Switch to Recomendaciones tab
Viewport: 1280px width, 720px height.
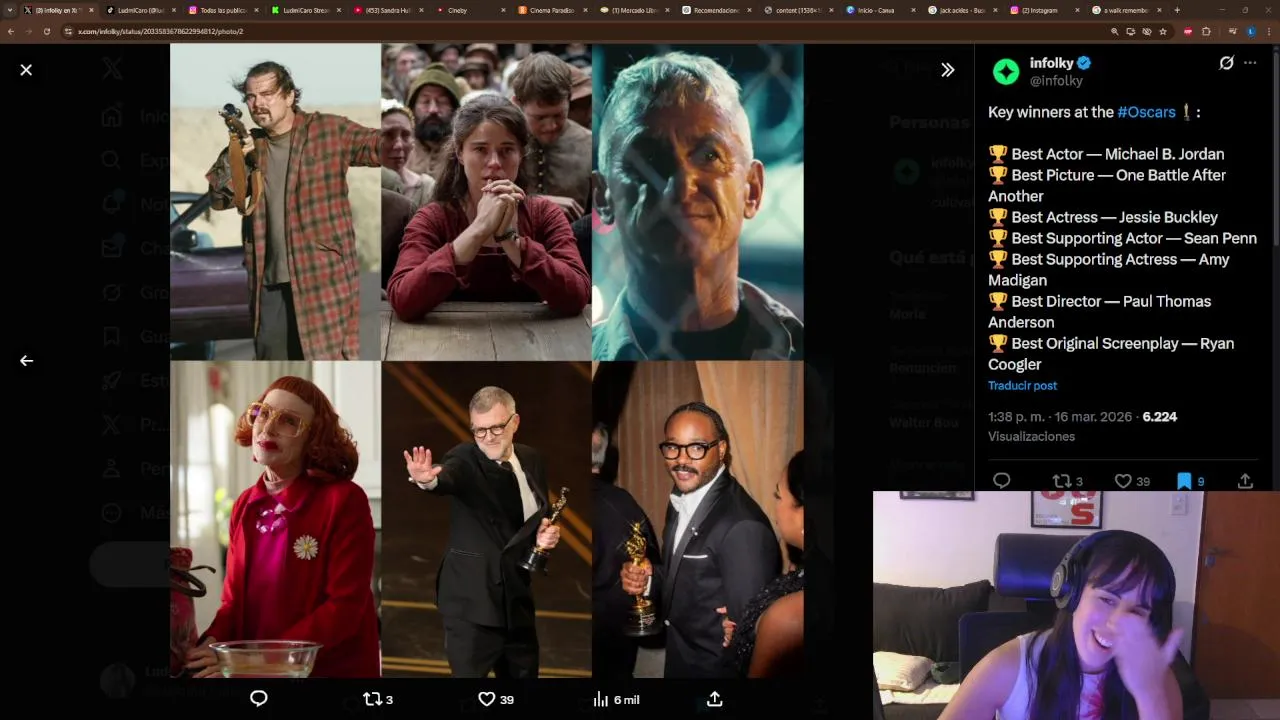tap(714, 10)
